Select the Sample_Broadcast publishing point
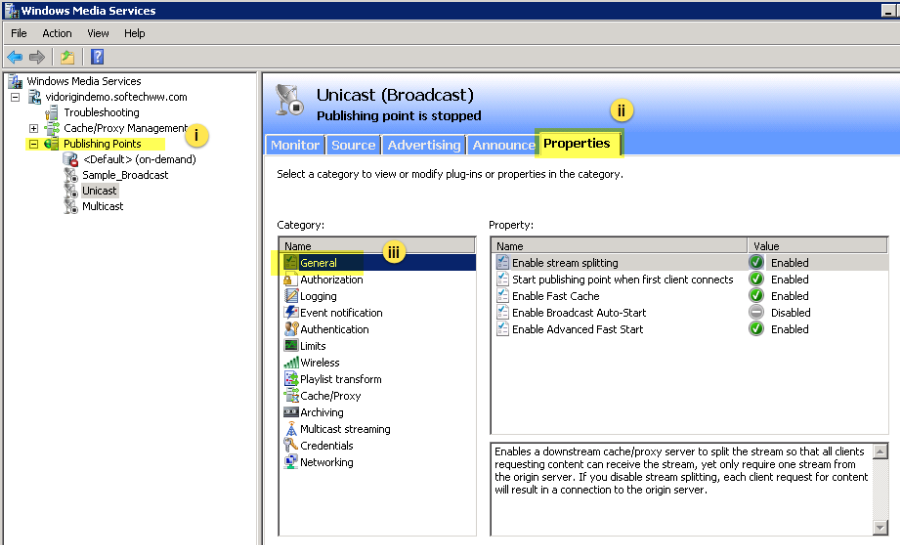This screenshot has height=546, width=900. coord(125,175)
